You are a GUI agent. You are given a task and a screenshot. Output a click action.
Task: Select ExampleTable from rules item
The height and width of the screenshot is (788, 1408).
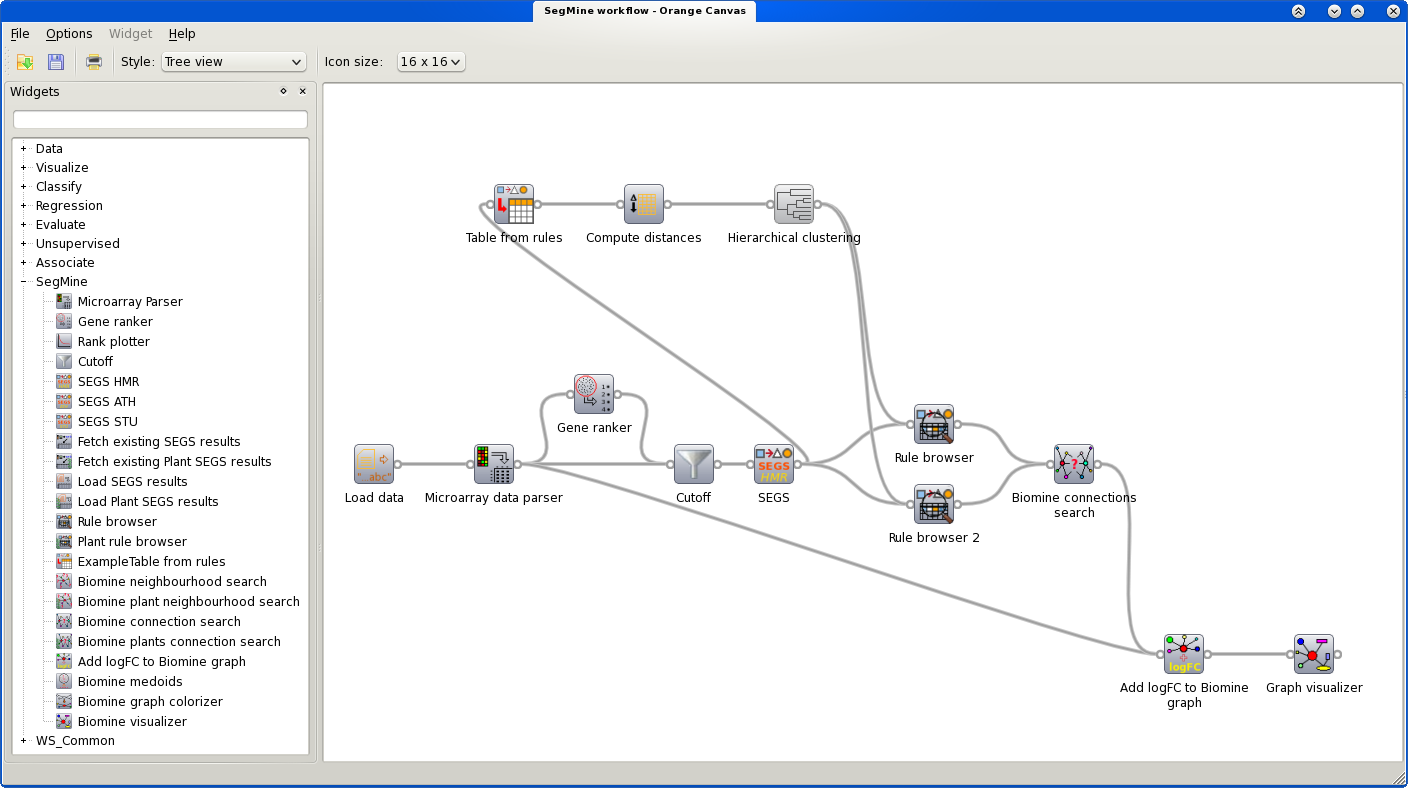tap(152, 562)
